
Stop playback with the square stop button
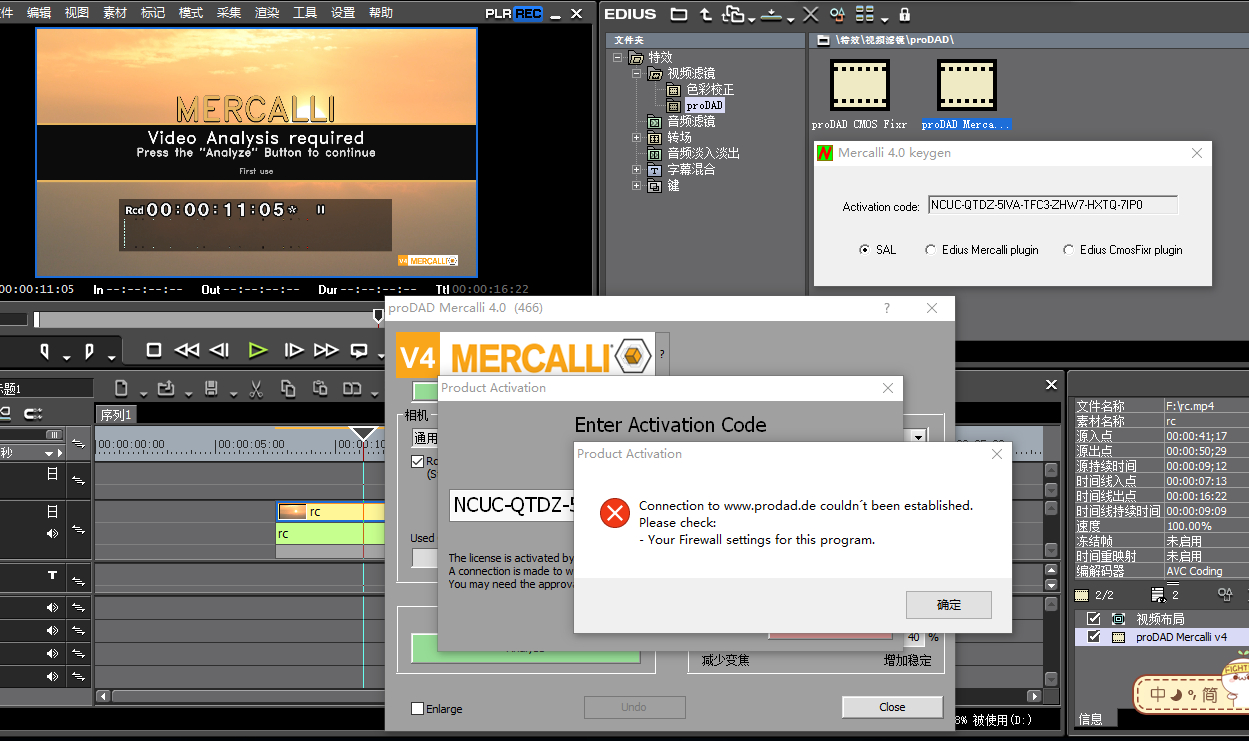[x=153, y=350]
